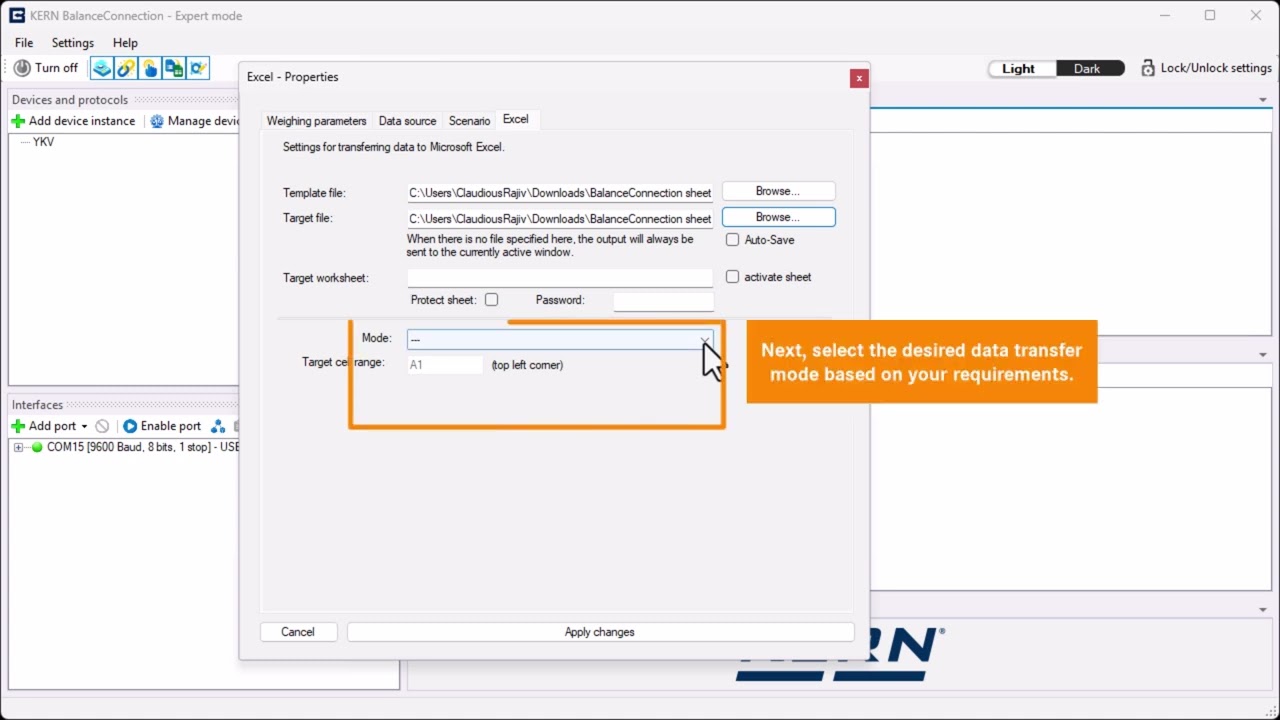1280x720 pixels.
Task: Select the YKV device in the tree
Action: click(x=43, y=142)
